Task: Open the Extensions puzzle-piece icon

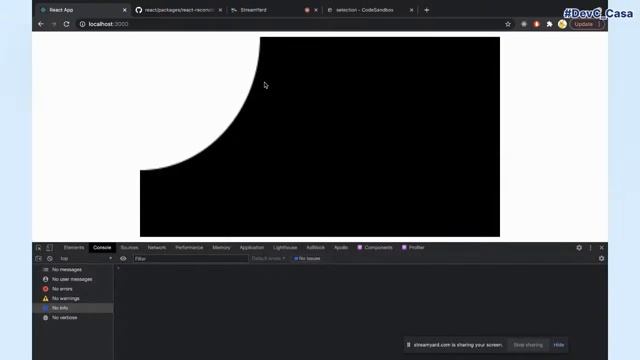Action: point(549,24)
